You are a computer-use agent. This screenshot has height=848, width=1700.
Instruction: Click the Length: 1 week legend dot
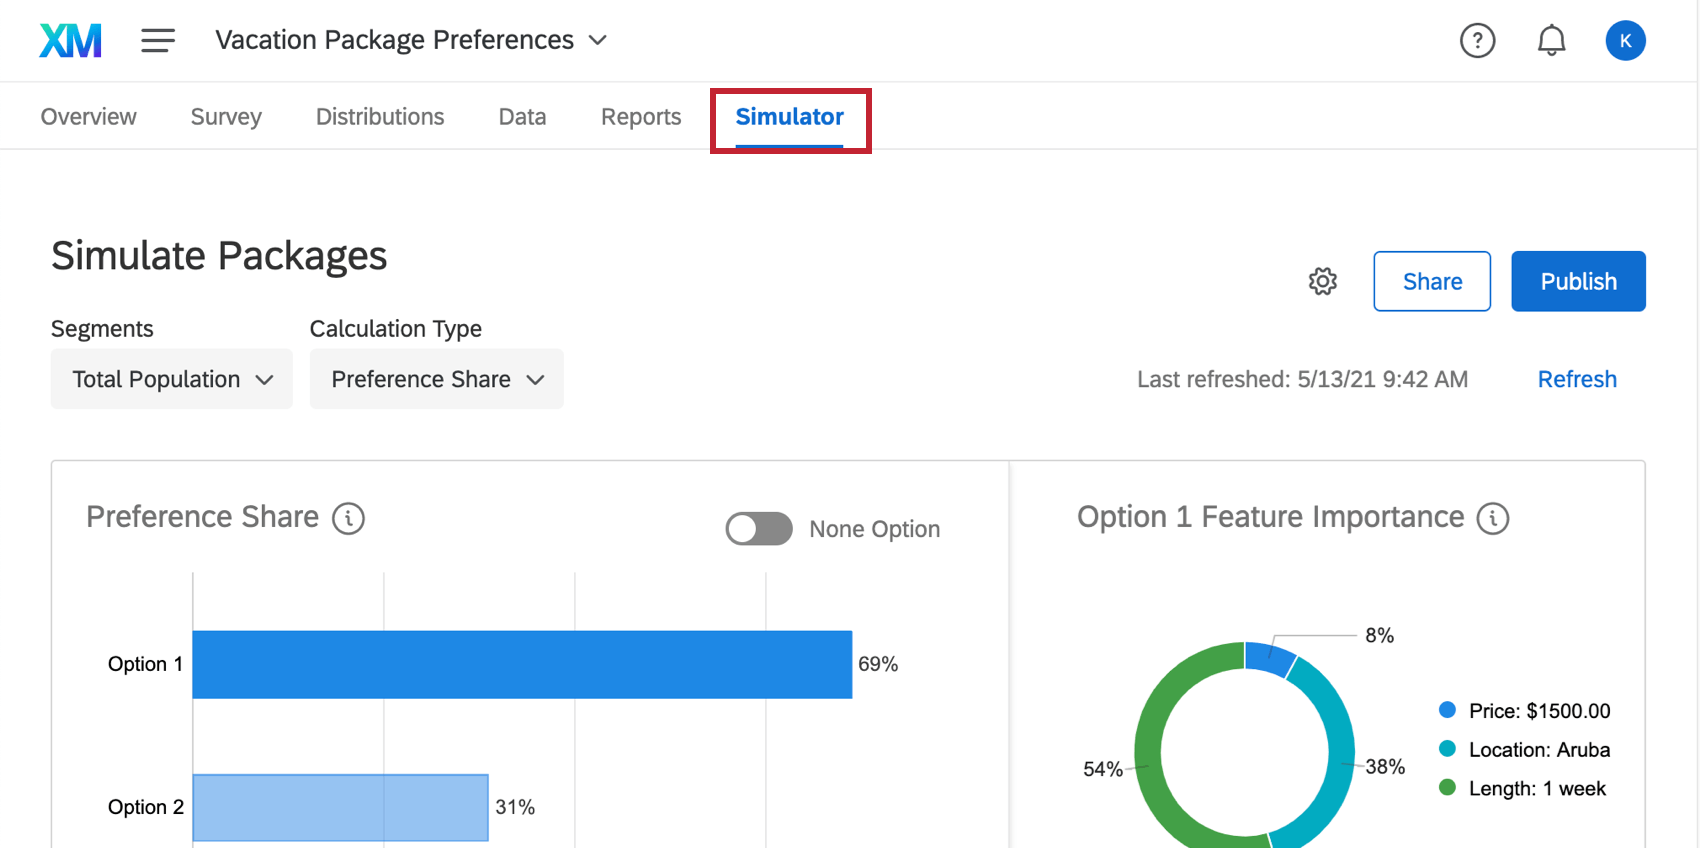(x=1447, y=788)
